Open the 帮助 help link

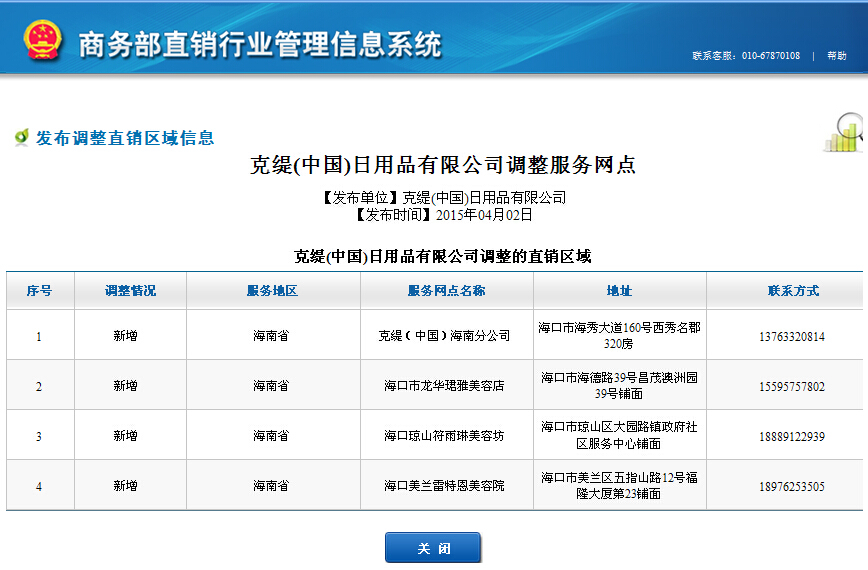(x=836, y=56)
